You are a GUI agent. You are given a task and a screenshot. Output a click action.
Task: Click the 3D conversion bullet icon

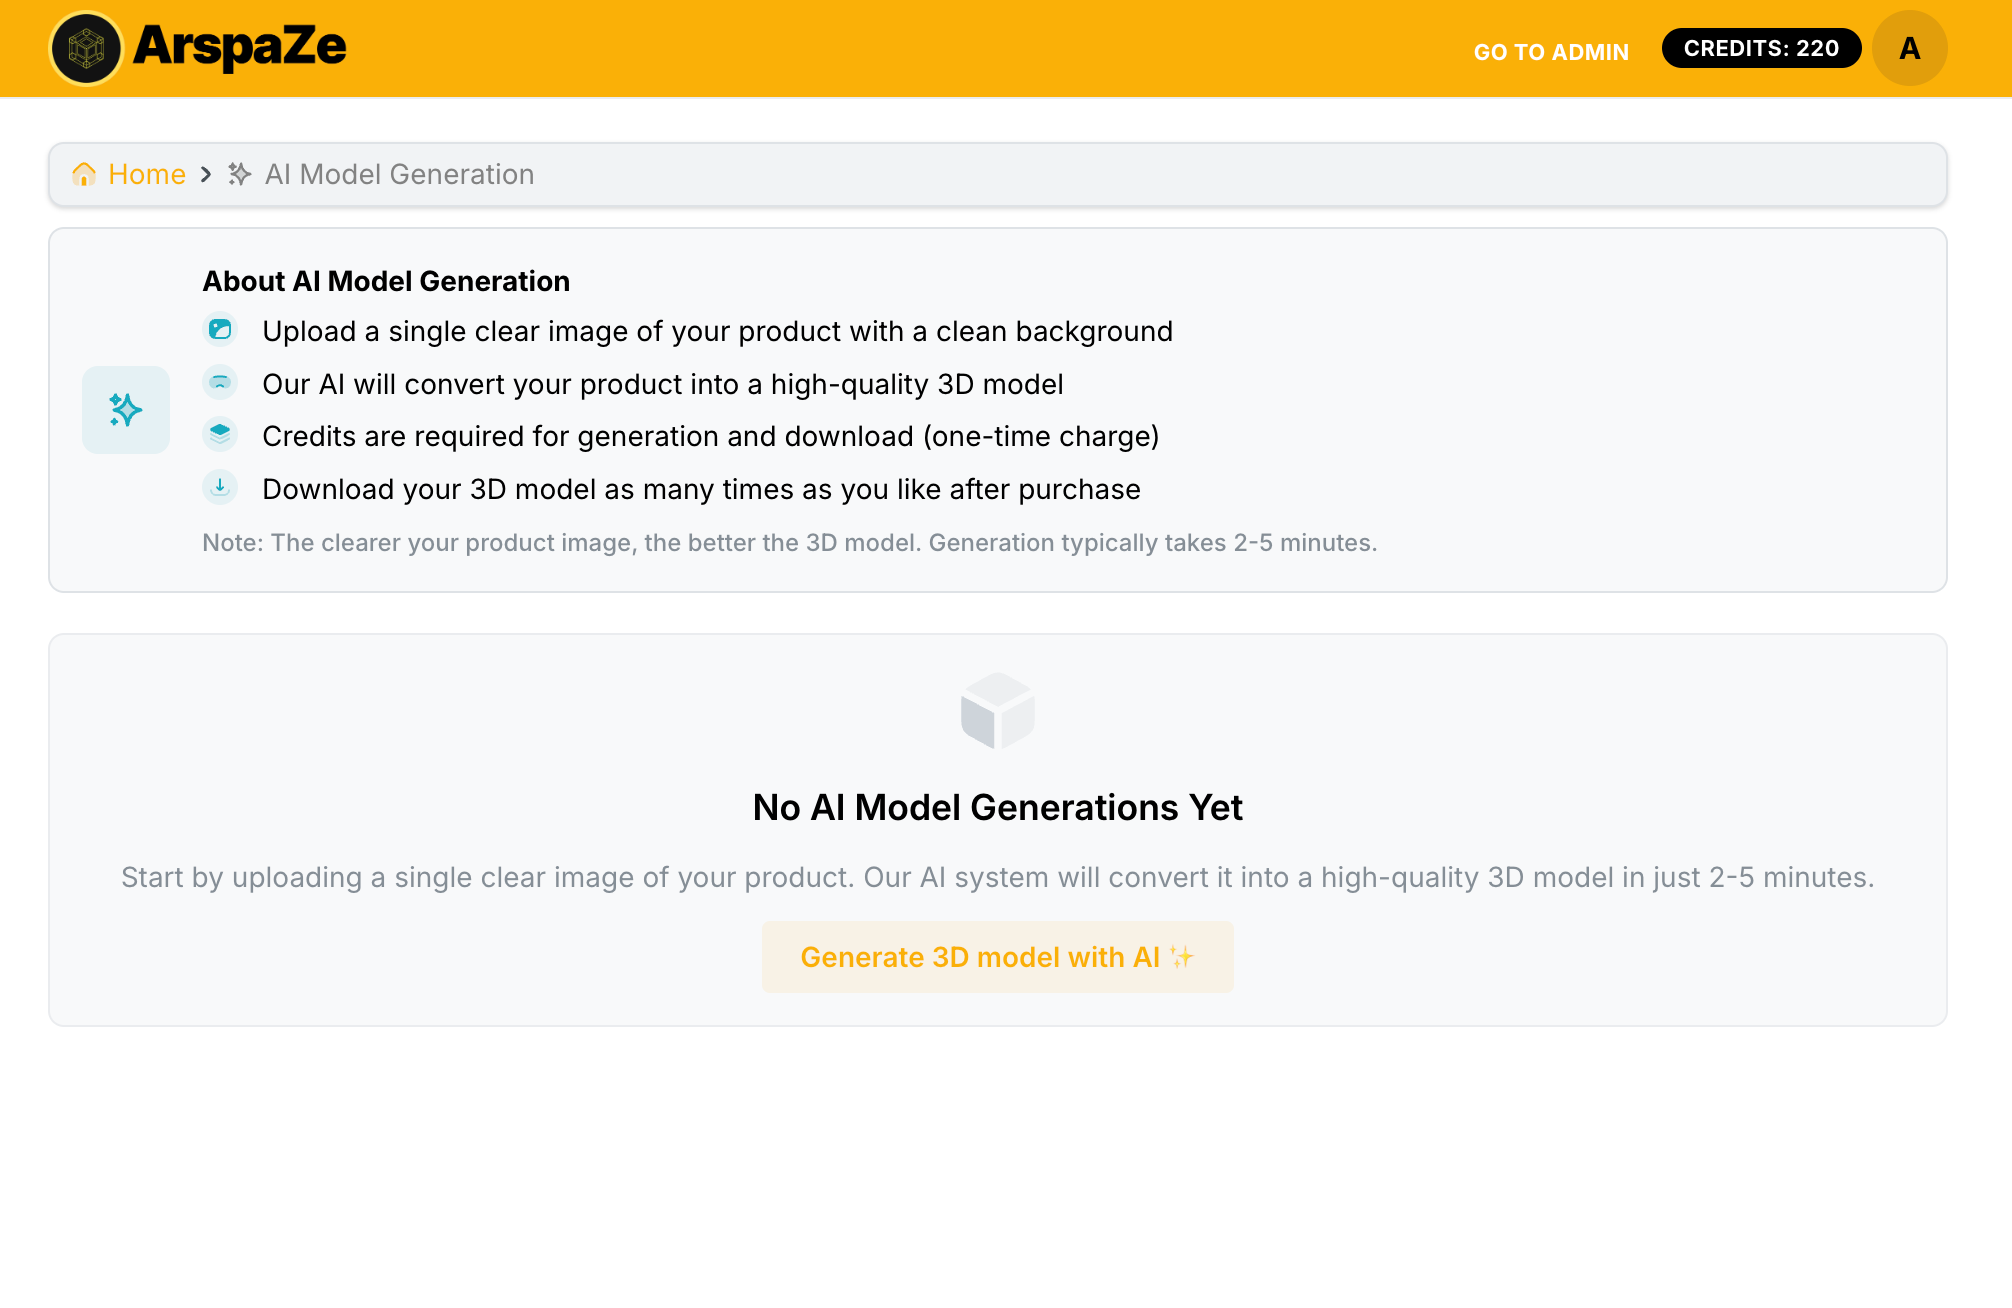click(x=220, y=382)
